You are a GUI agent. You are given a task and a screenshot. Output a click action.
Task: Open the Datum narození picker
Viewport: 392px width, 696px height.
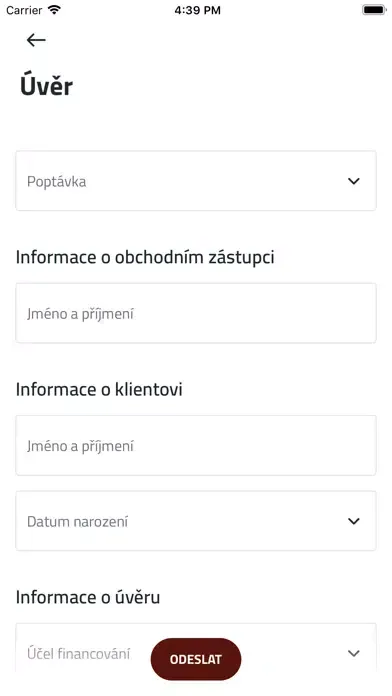pyautogui.click(x=196, y=521)
